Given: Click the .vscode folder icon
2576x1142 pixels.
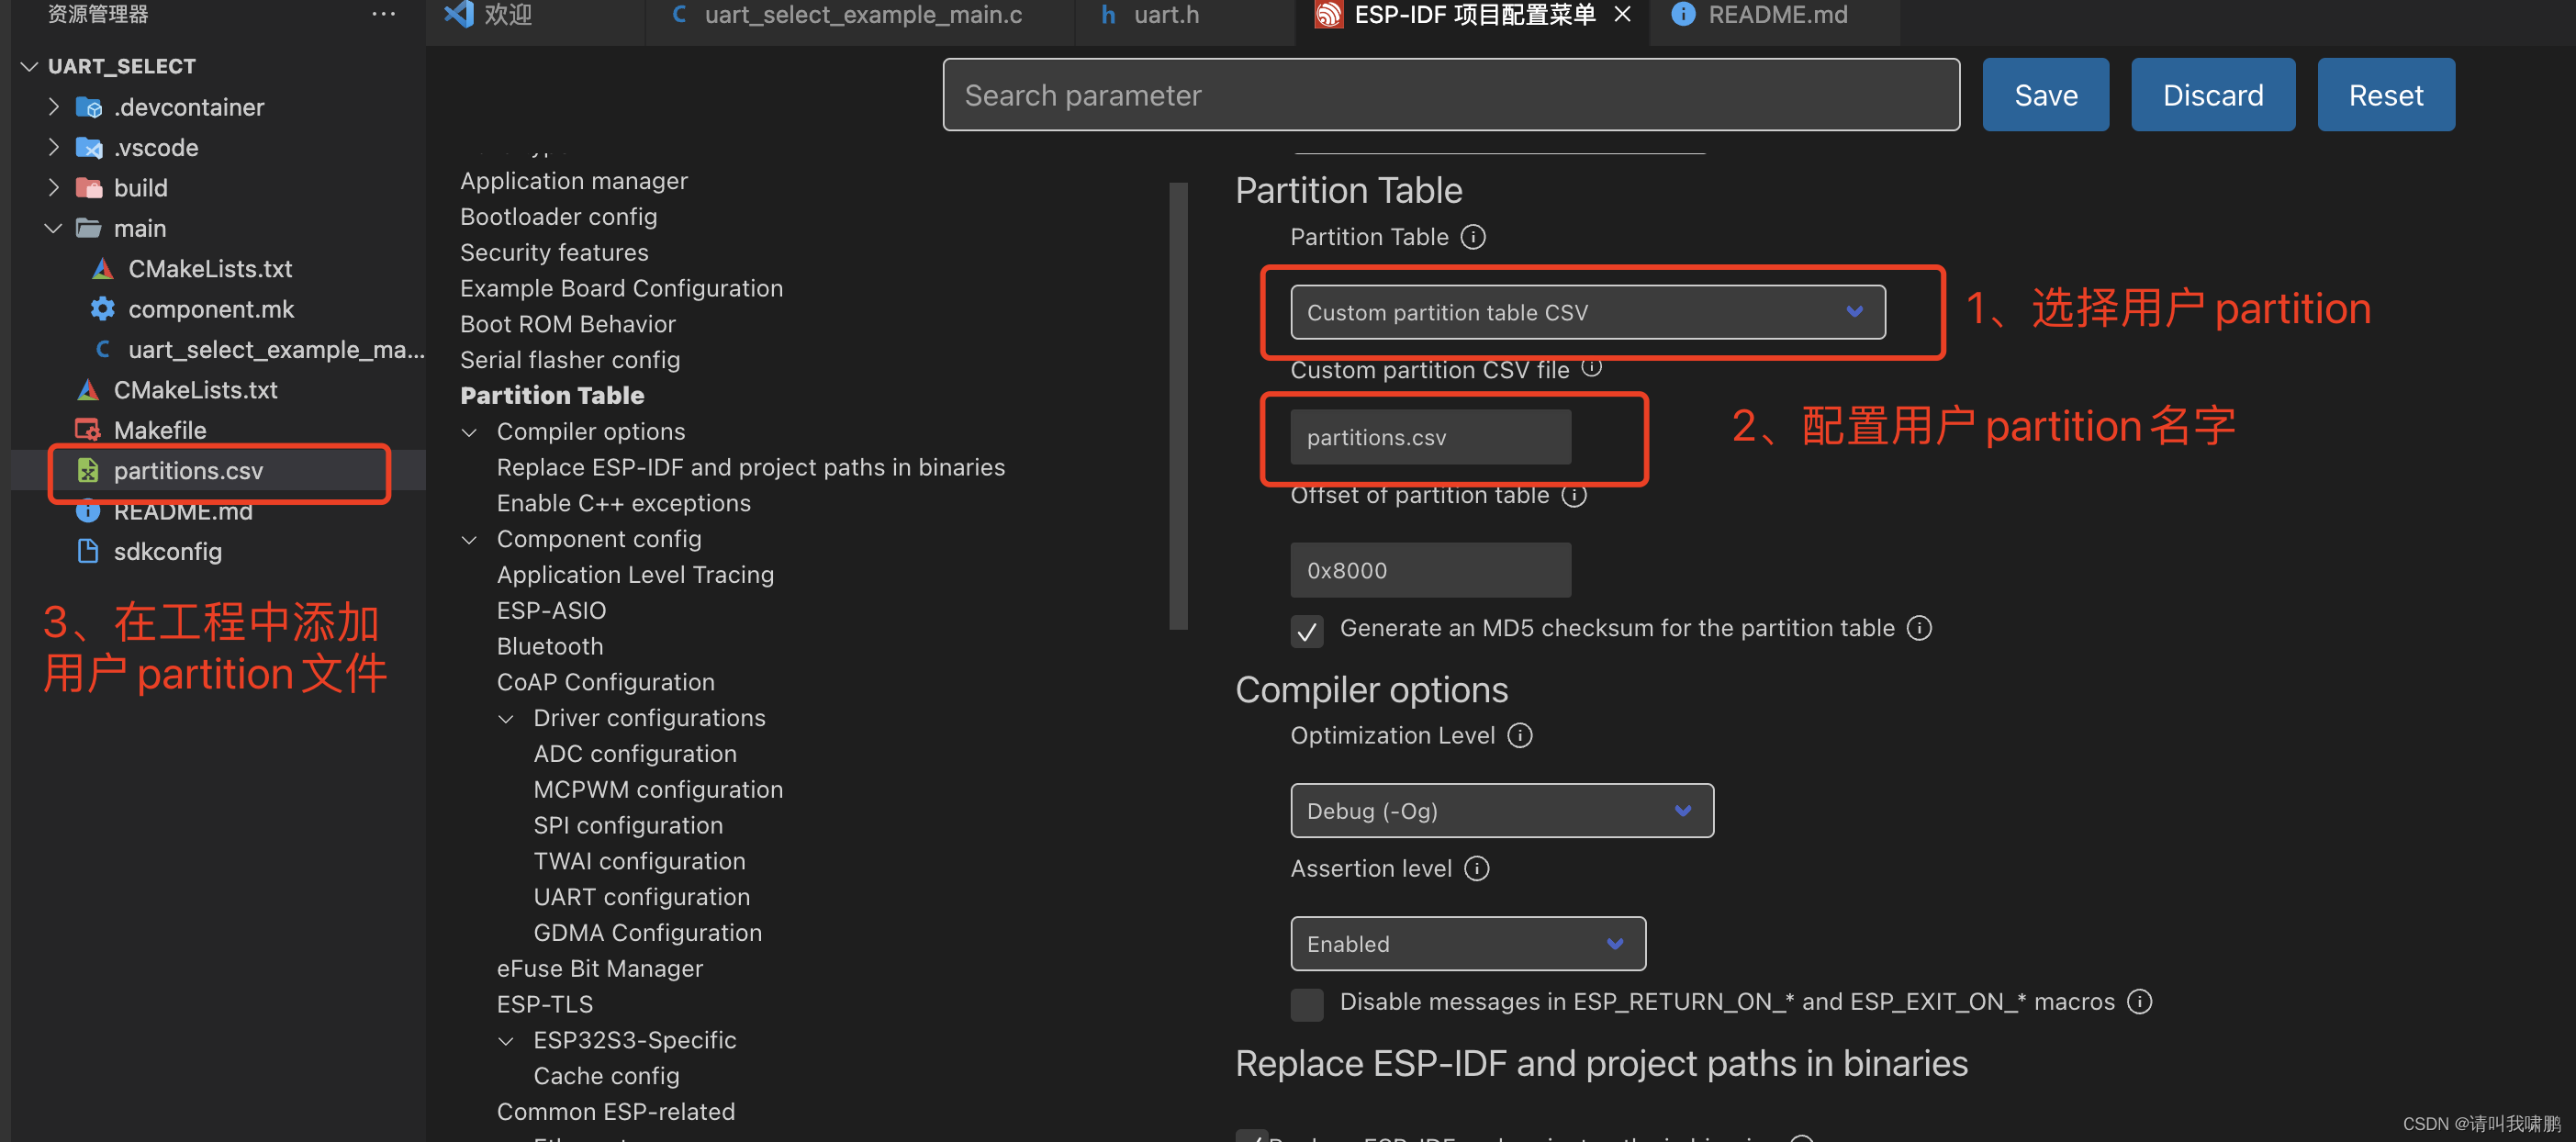Looking at the screenshot, I should 89,148.
